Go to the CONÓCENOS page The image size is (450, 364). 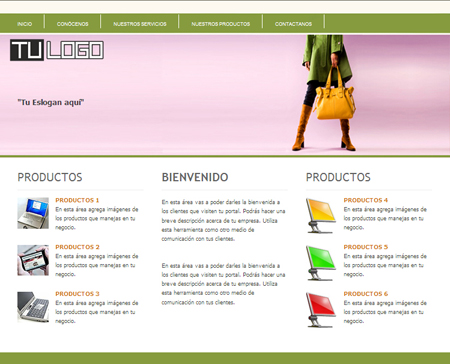click(x=72, y=24)
